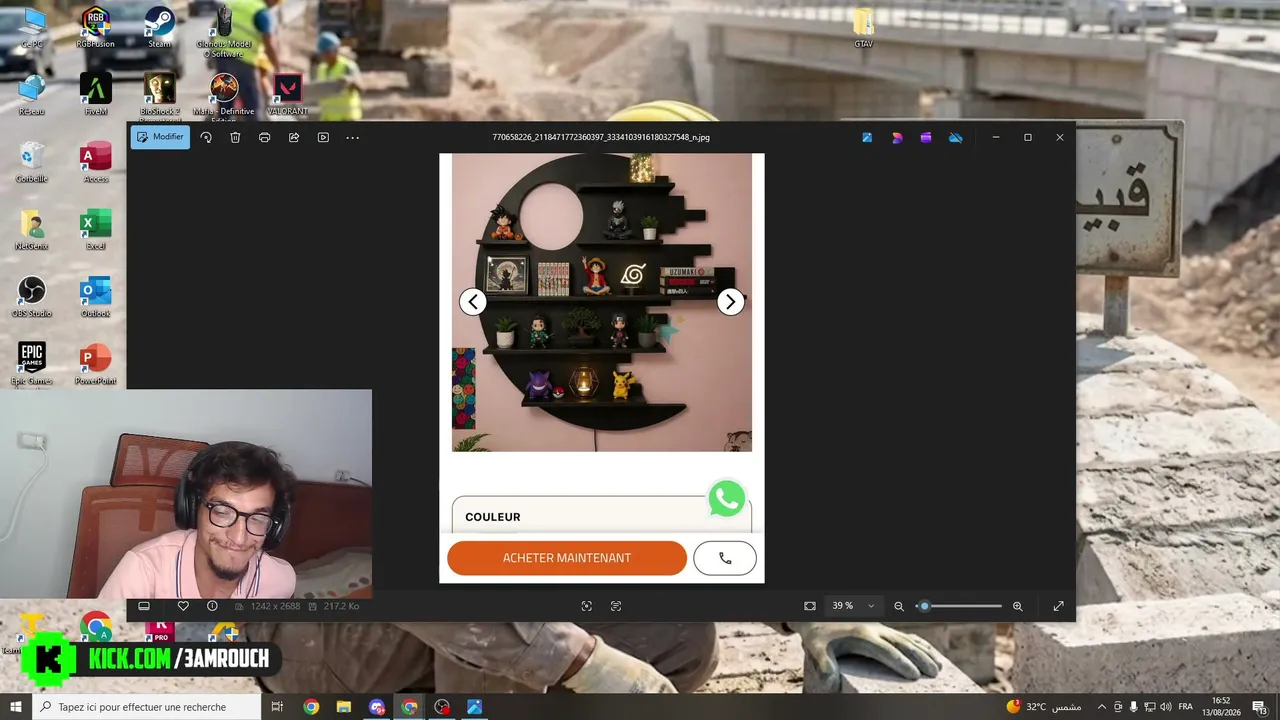Open the 39 % zoom dropdown
Viewport: 1280px width, 720px height.
pyautogui.click(x=853, y=606)
